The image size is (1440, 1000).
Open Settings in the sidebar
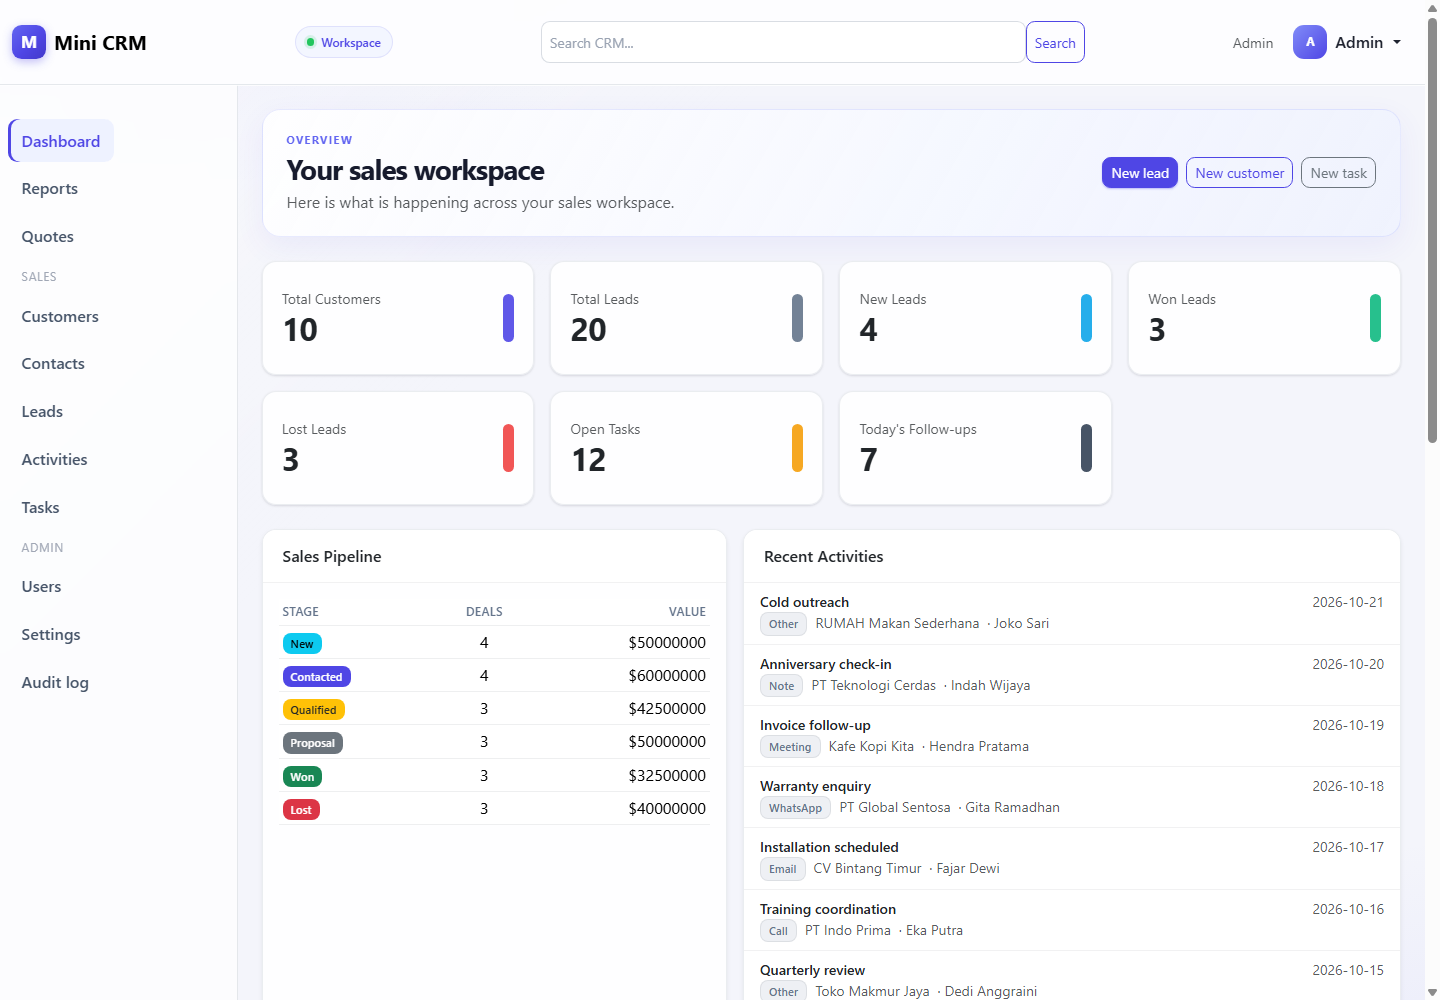point(51,635)
